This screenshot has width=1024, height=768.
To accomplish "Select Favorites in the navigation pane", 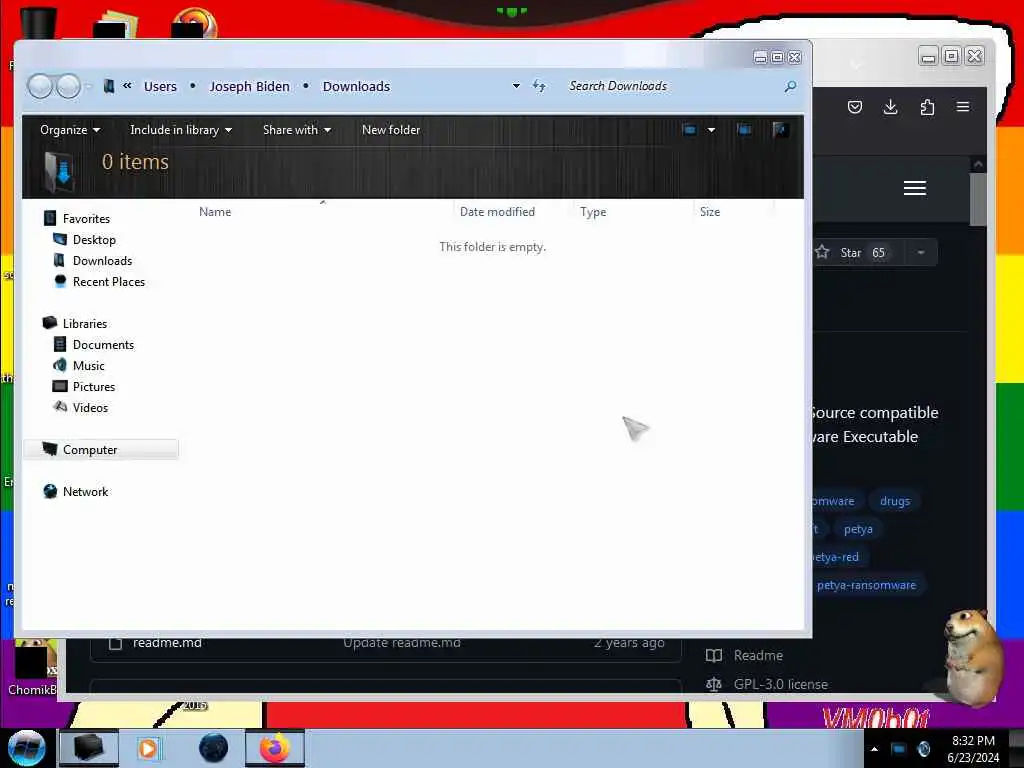I will (x=77, y=218).
